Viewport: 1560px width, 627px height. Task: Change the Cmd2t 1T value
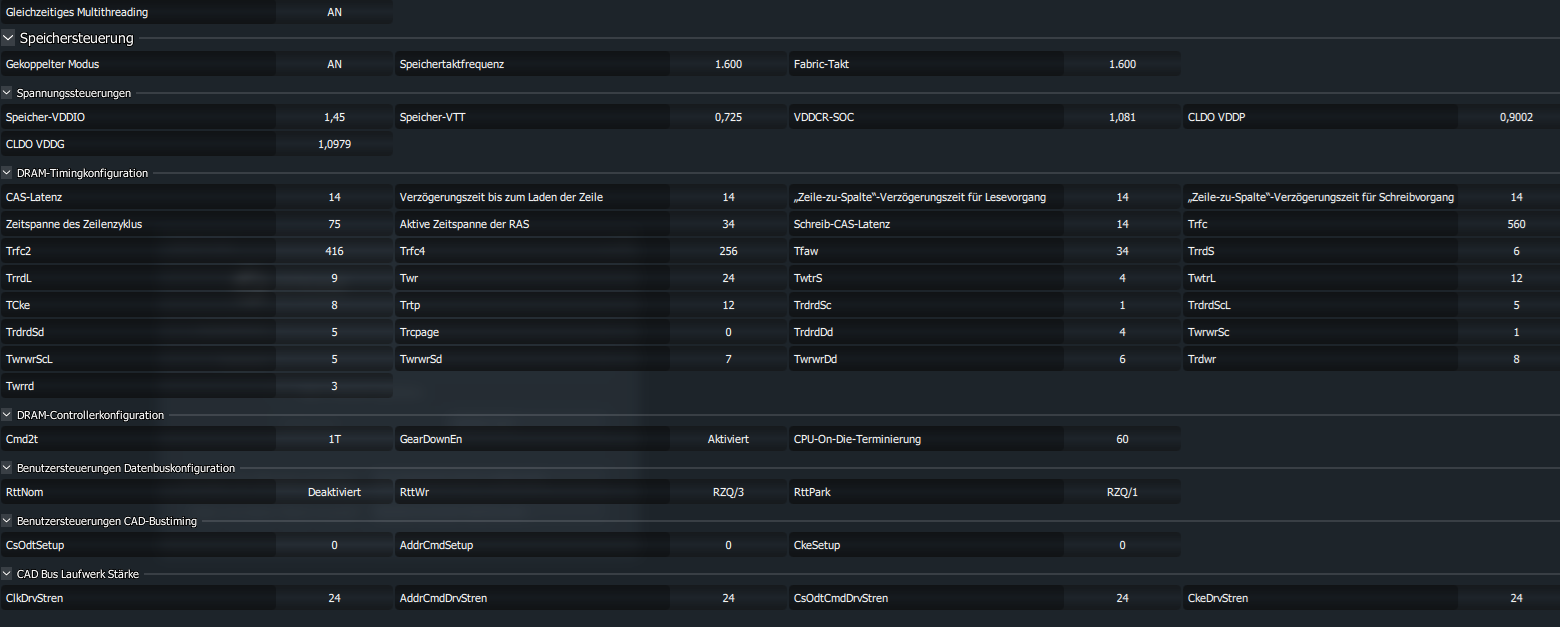[x=334, y=439]
